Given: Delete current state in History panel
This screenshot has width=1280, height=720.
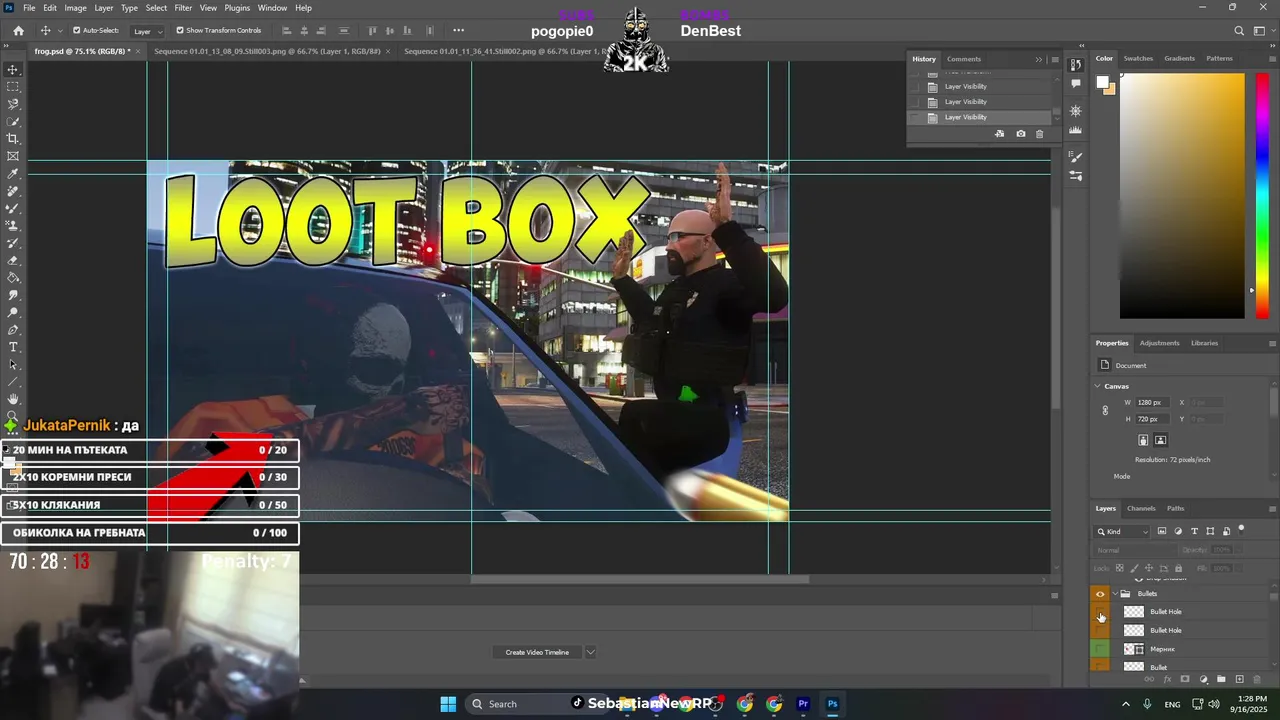Looking at the screenshot, I should (x=1039, y=134).
